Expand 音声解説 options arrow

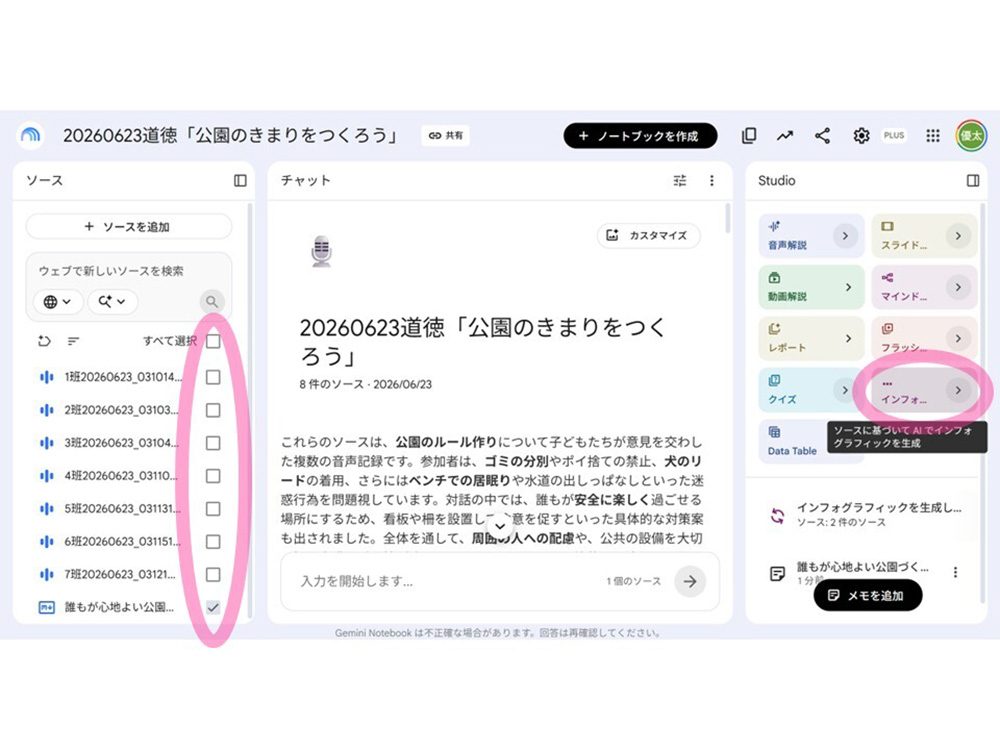click(845, 236)
